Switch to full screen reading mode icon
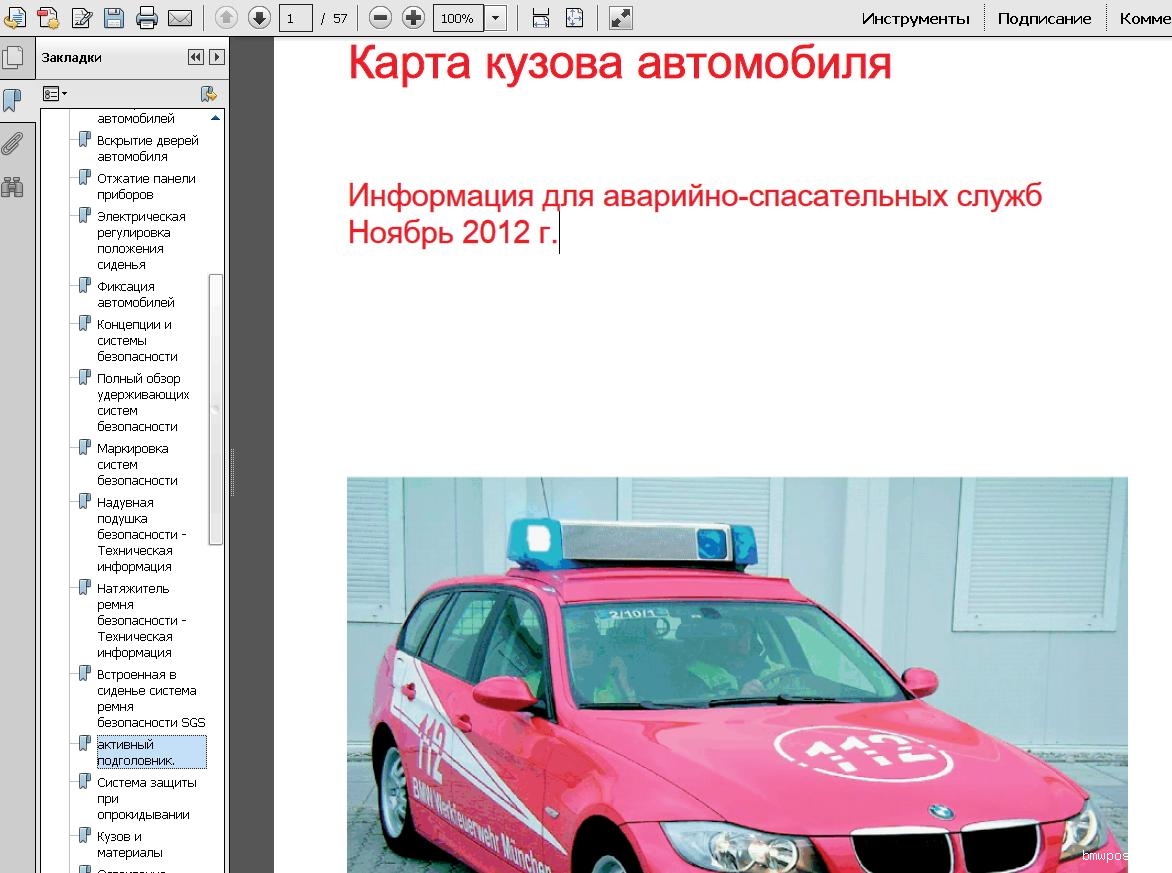Viewport: 1172px width, 873px height. [x=620, y=18]
